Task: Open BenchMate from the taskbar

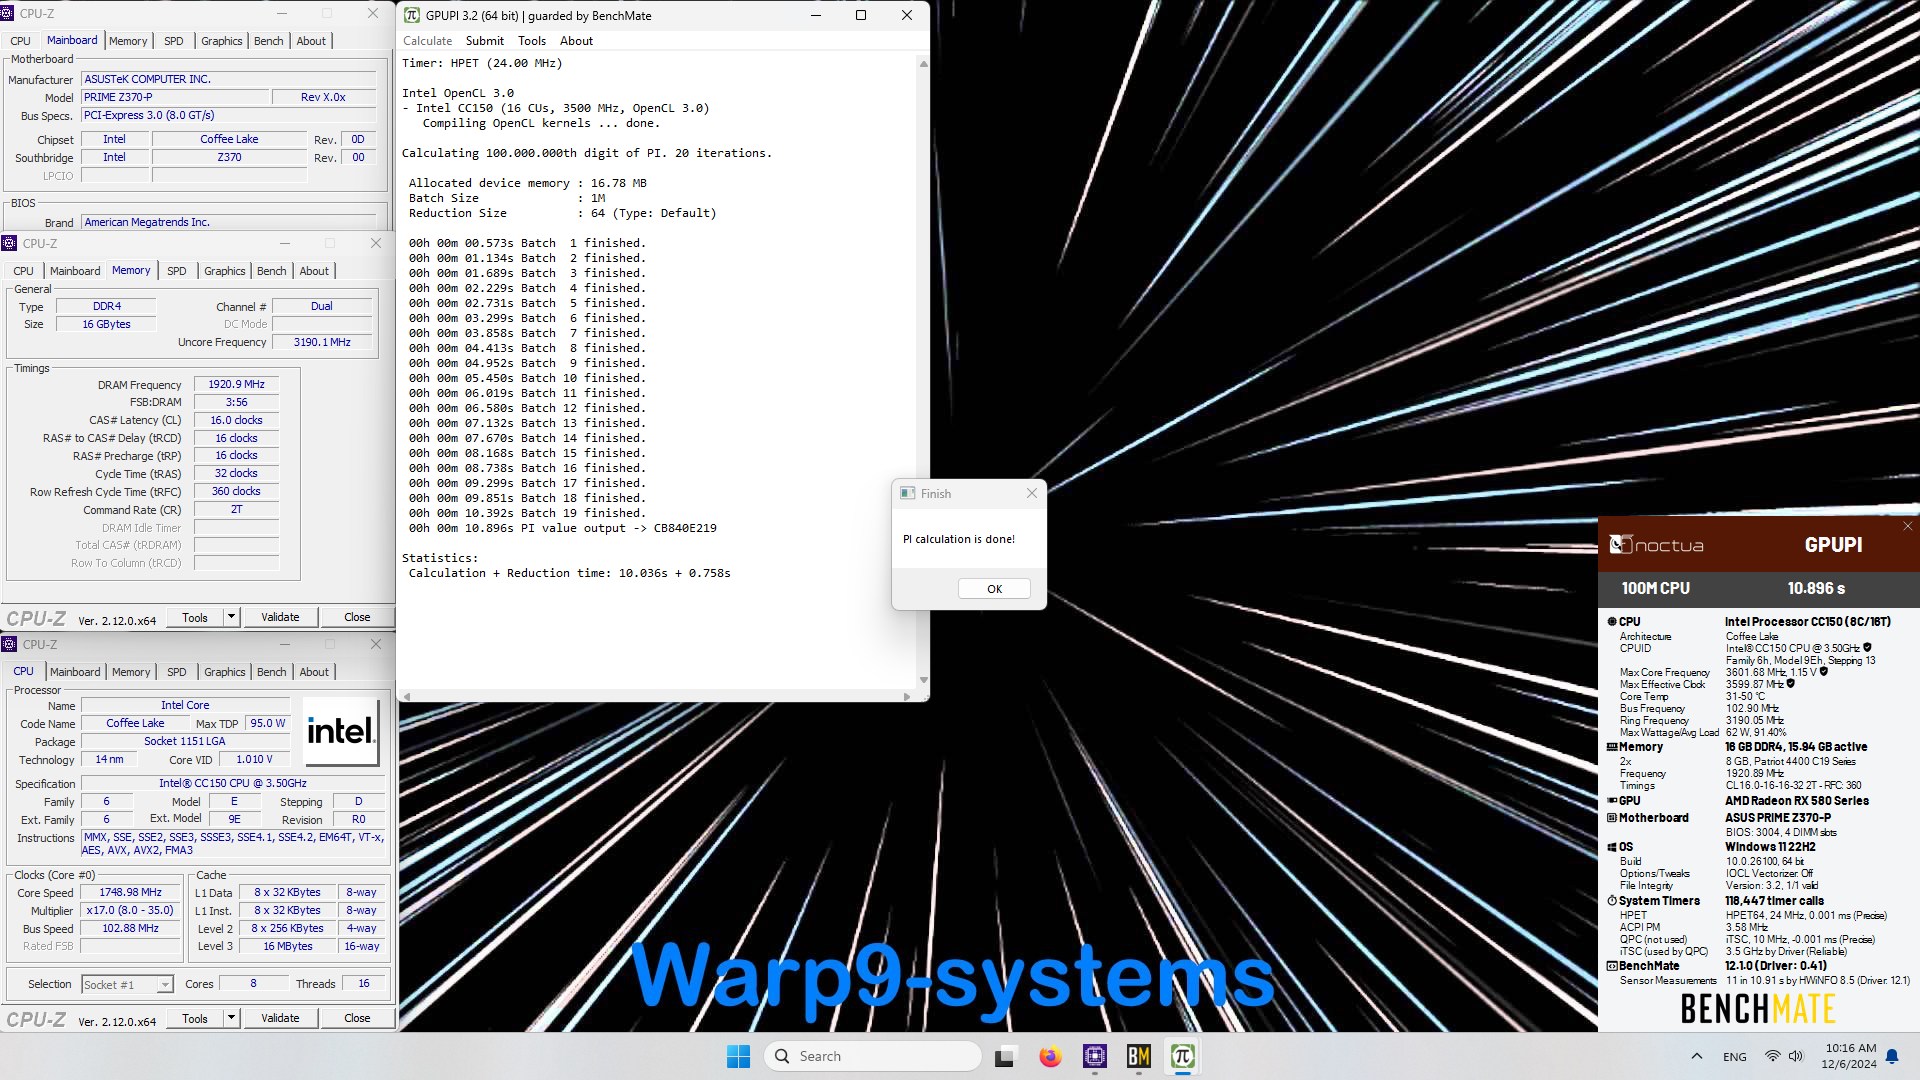Action: tap(1138, 1056)
